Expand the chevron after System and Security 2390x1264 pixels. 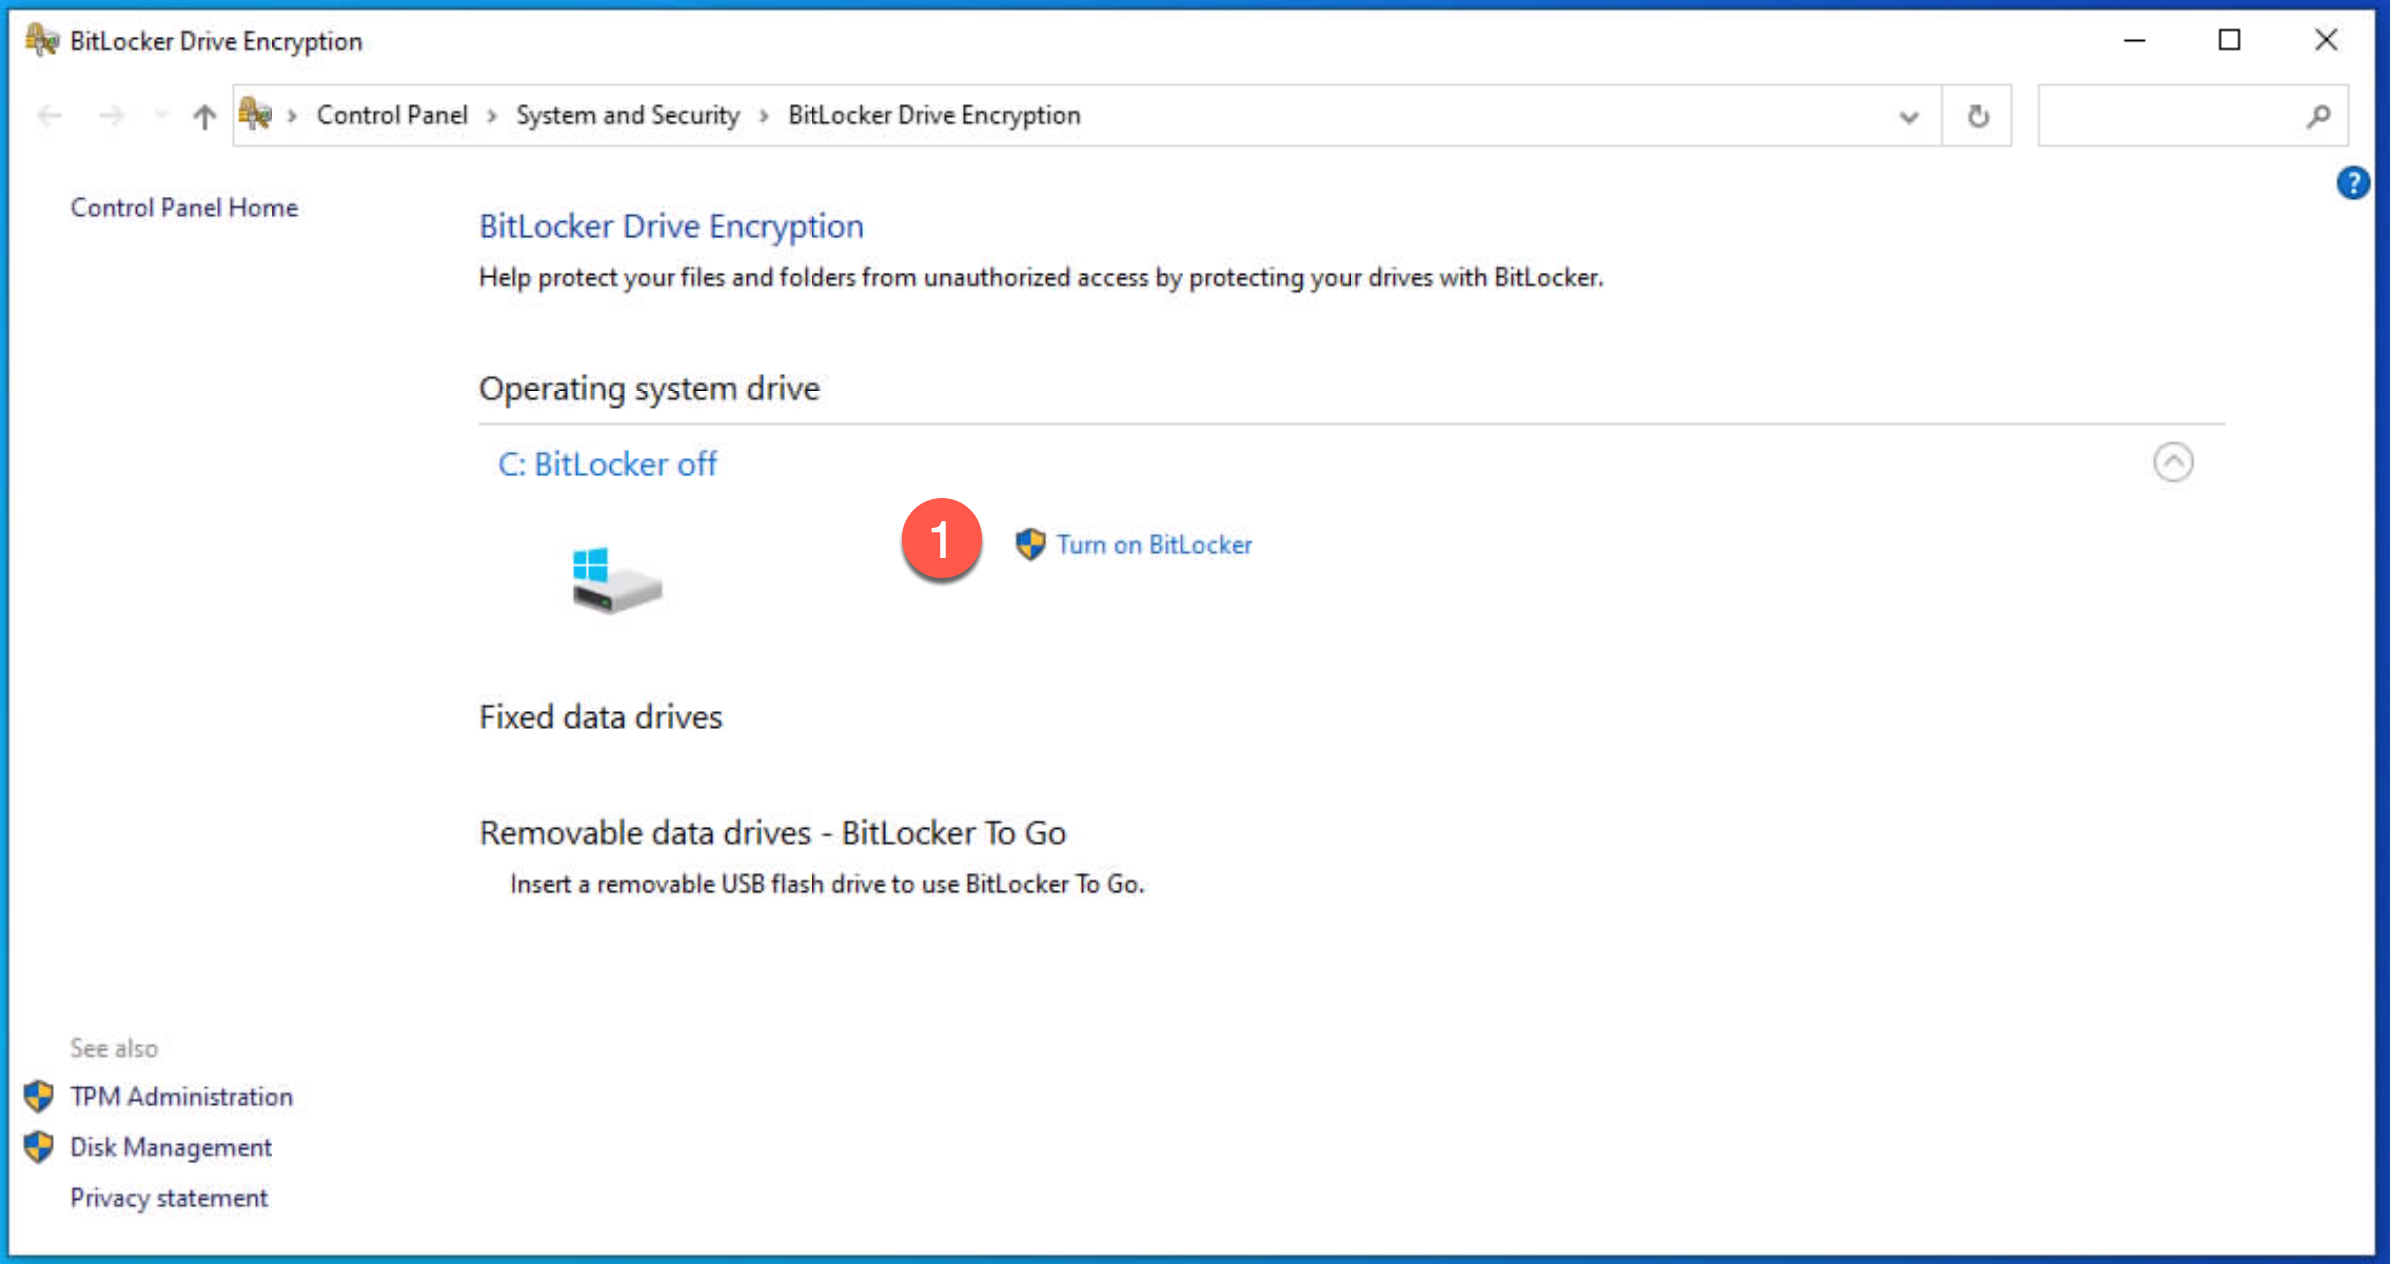[764, 116]
